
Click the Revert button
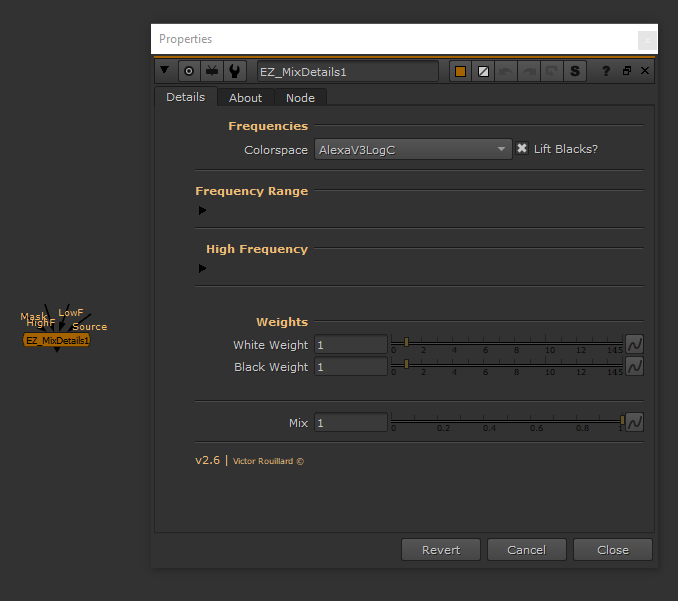coord(441,549)
